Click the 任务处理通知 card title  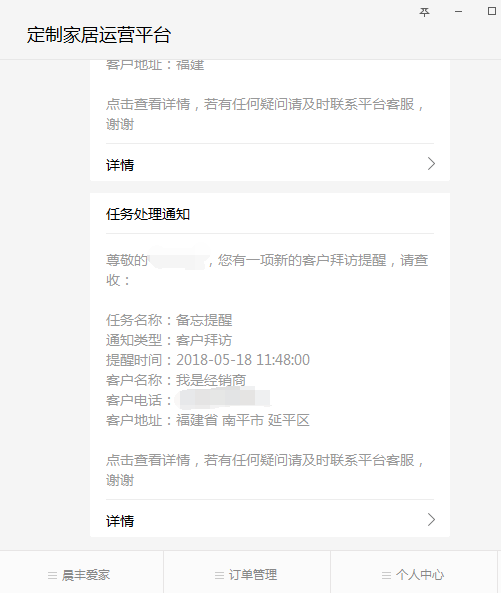(x=148, y=214)
